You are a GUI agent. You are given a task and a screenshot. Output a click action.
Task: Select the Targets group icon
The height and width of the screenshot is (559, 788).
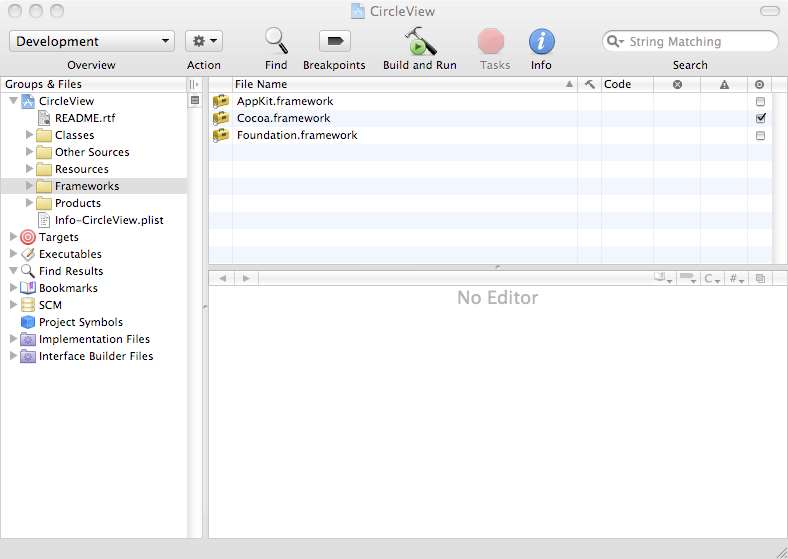click(x=28, y=237)
